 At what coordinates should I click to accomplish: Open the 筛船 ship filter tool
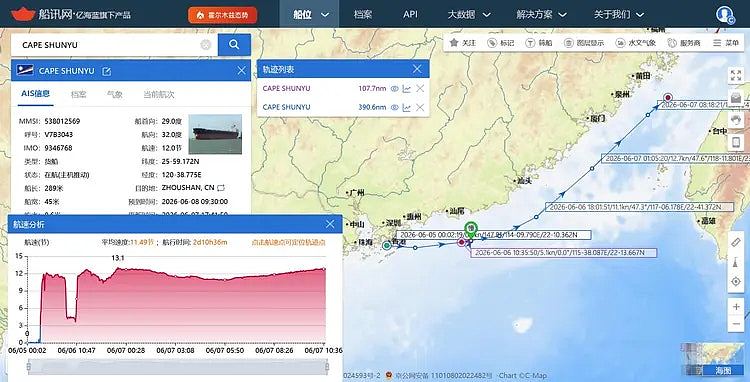tap(539, 43)
